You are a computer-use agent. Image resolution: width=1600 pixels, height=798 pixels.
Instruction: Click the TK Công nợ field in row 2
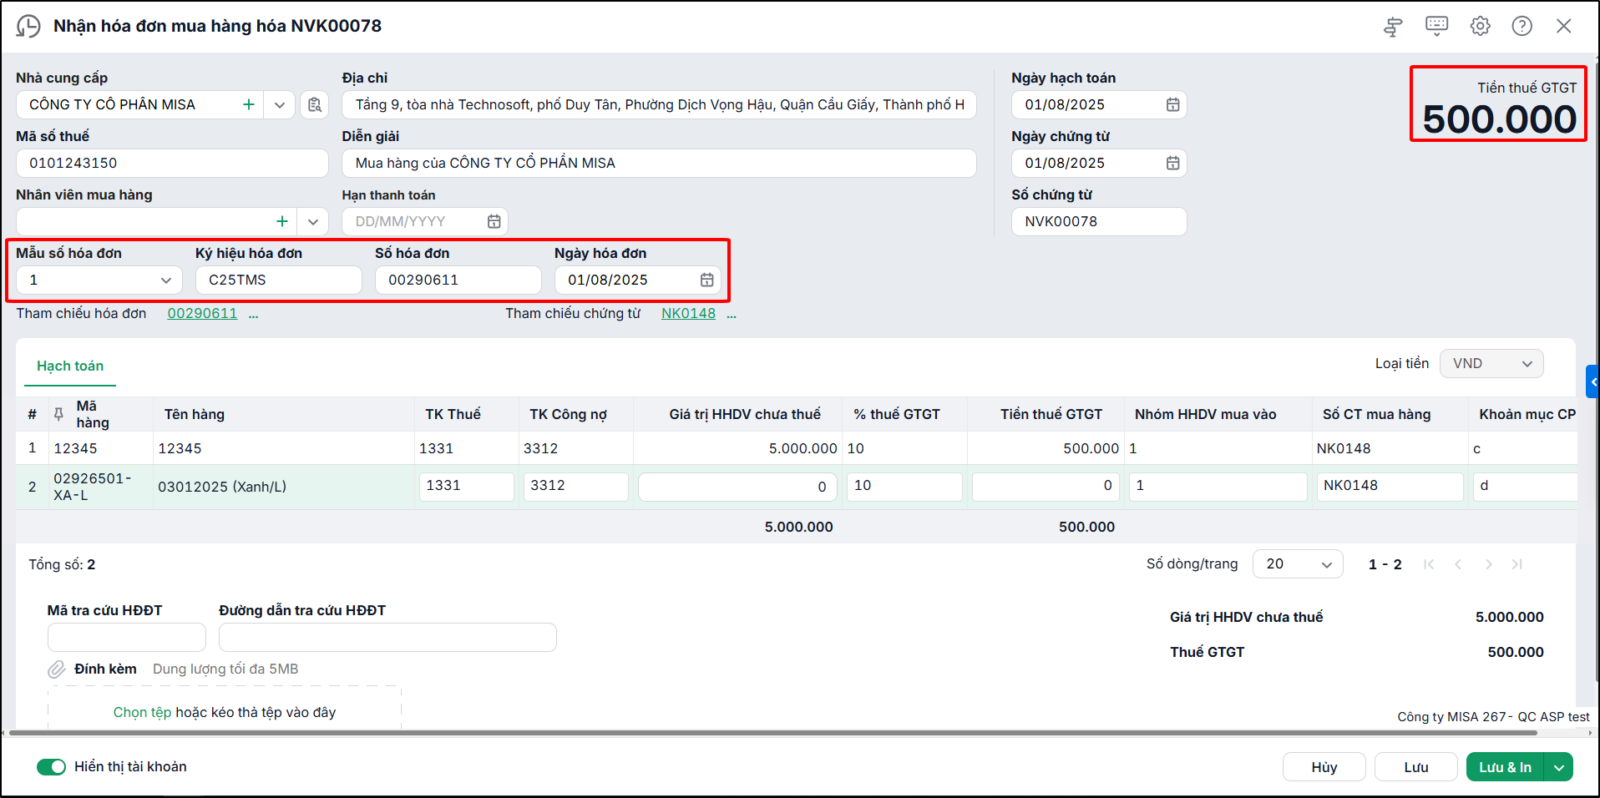[x=576, y=487]
